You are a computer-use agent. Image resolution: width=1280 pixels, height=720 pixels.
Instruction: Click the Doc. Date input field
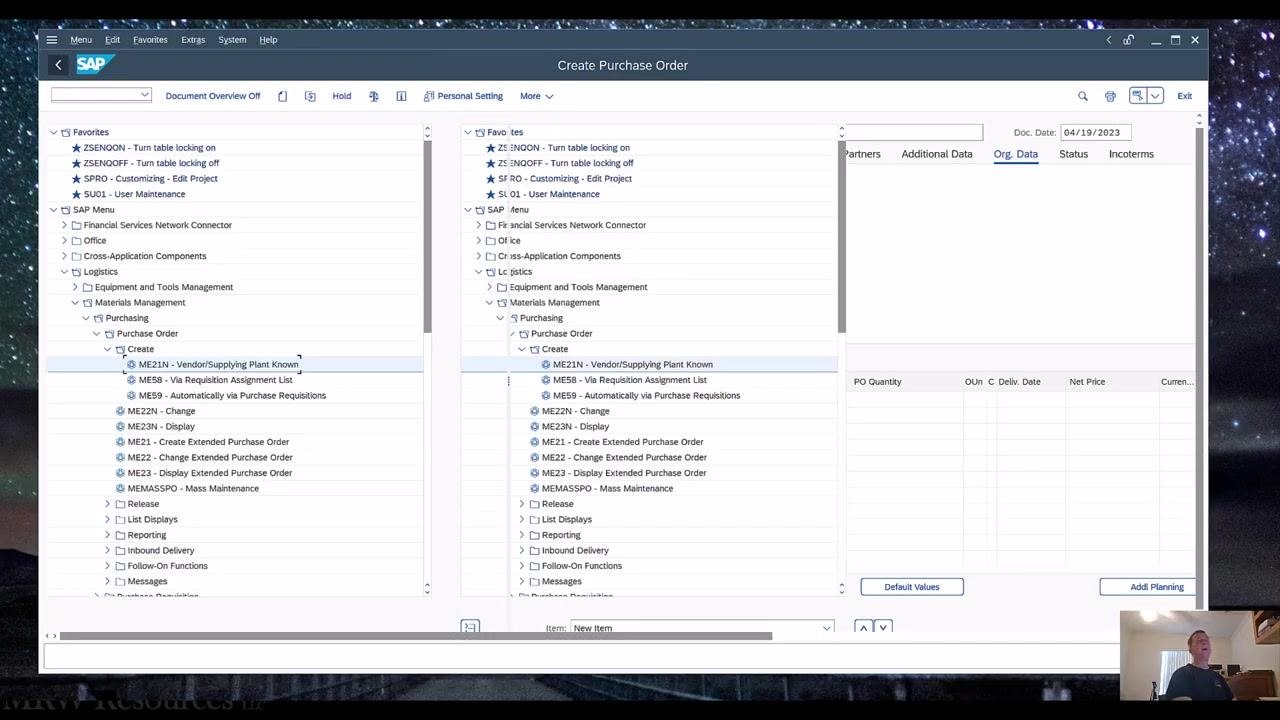pos(1096,132)
